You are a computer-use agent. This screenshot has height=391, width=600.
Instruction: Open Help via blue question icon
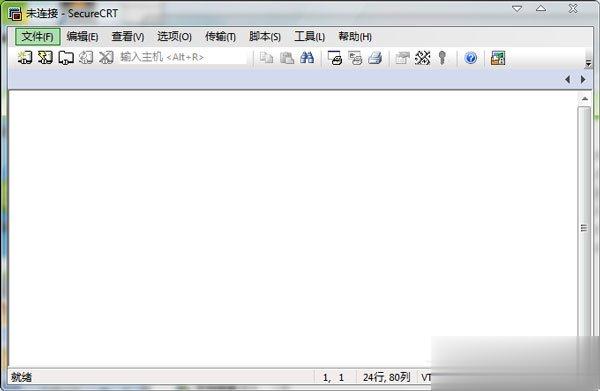coord(471,58)
